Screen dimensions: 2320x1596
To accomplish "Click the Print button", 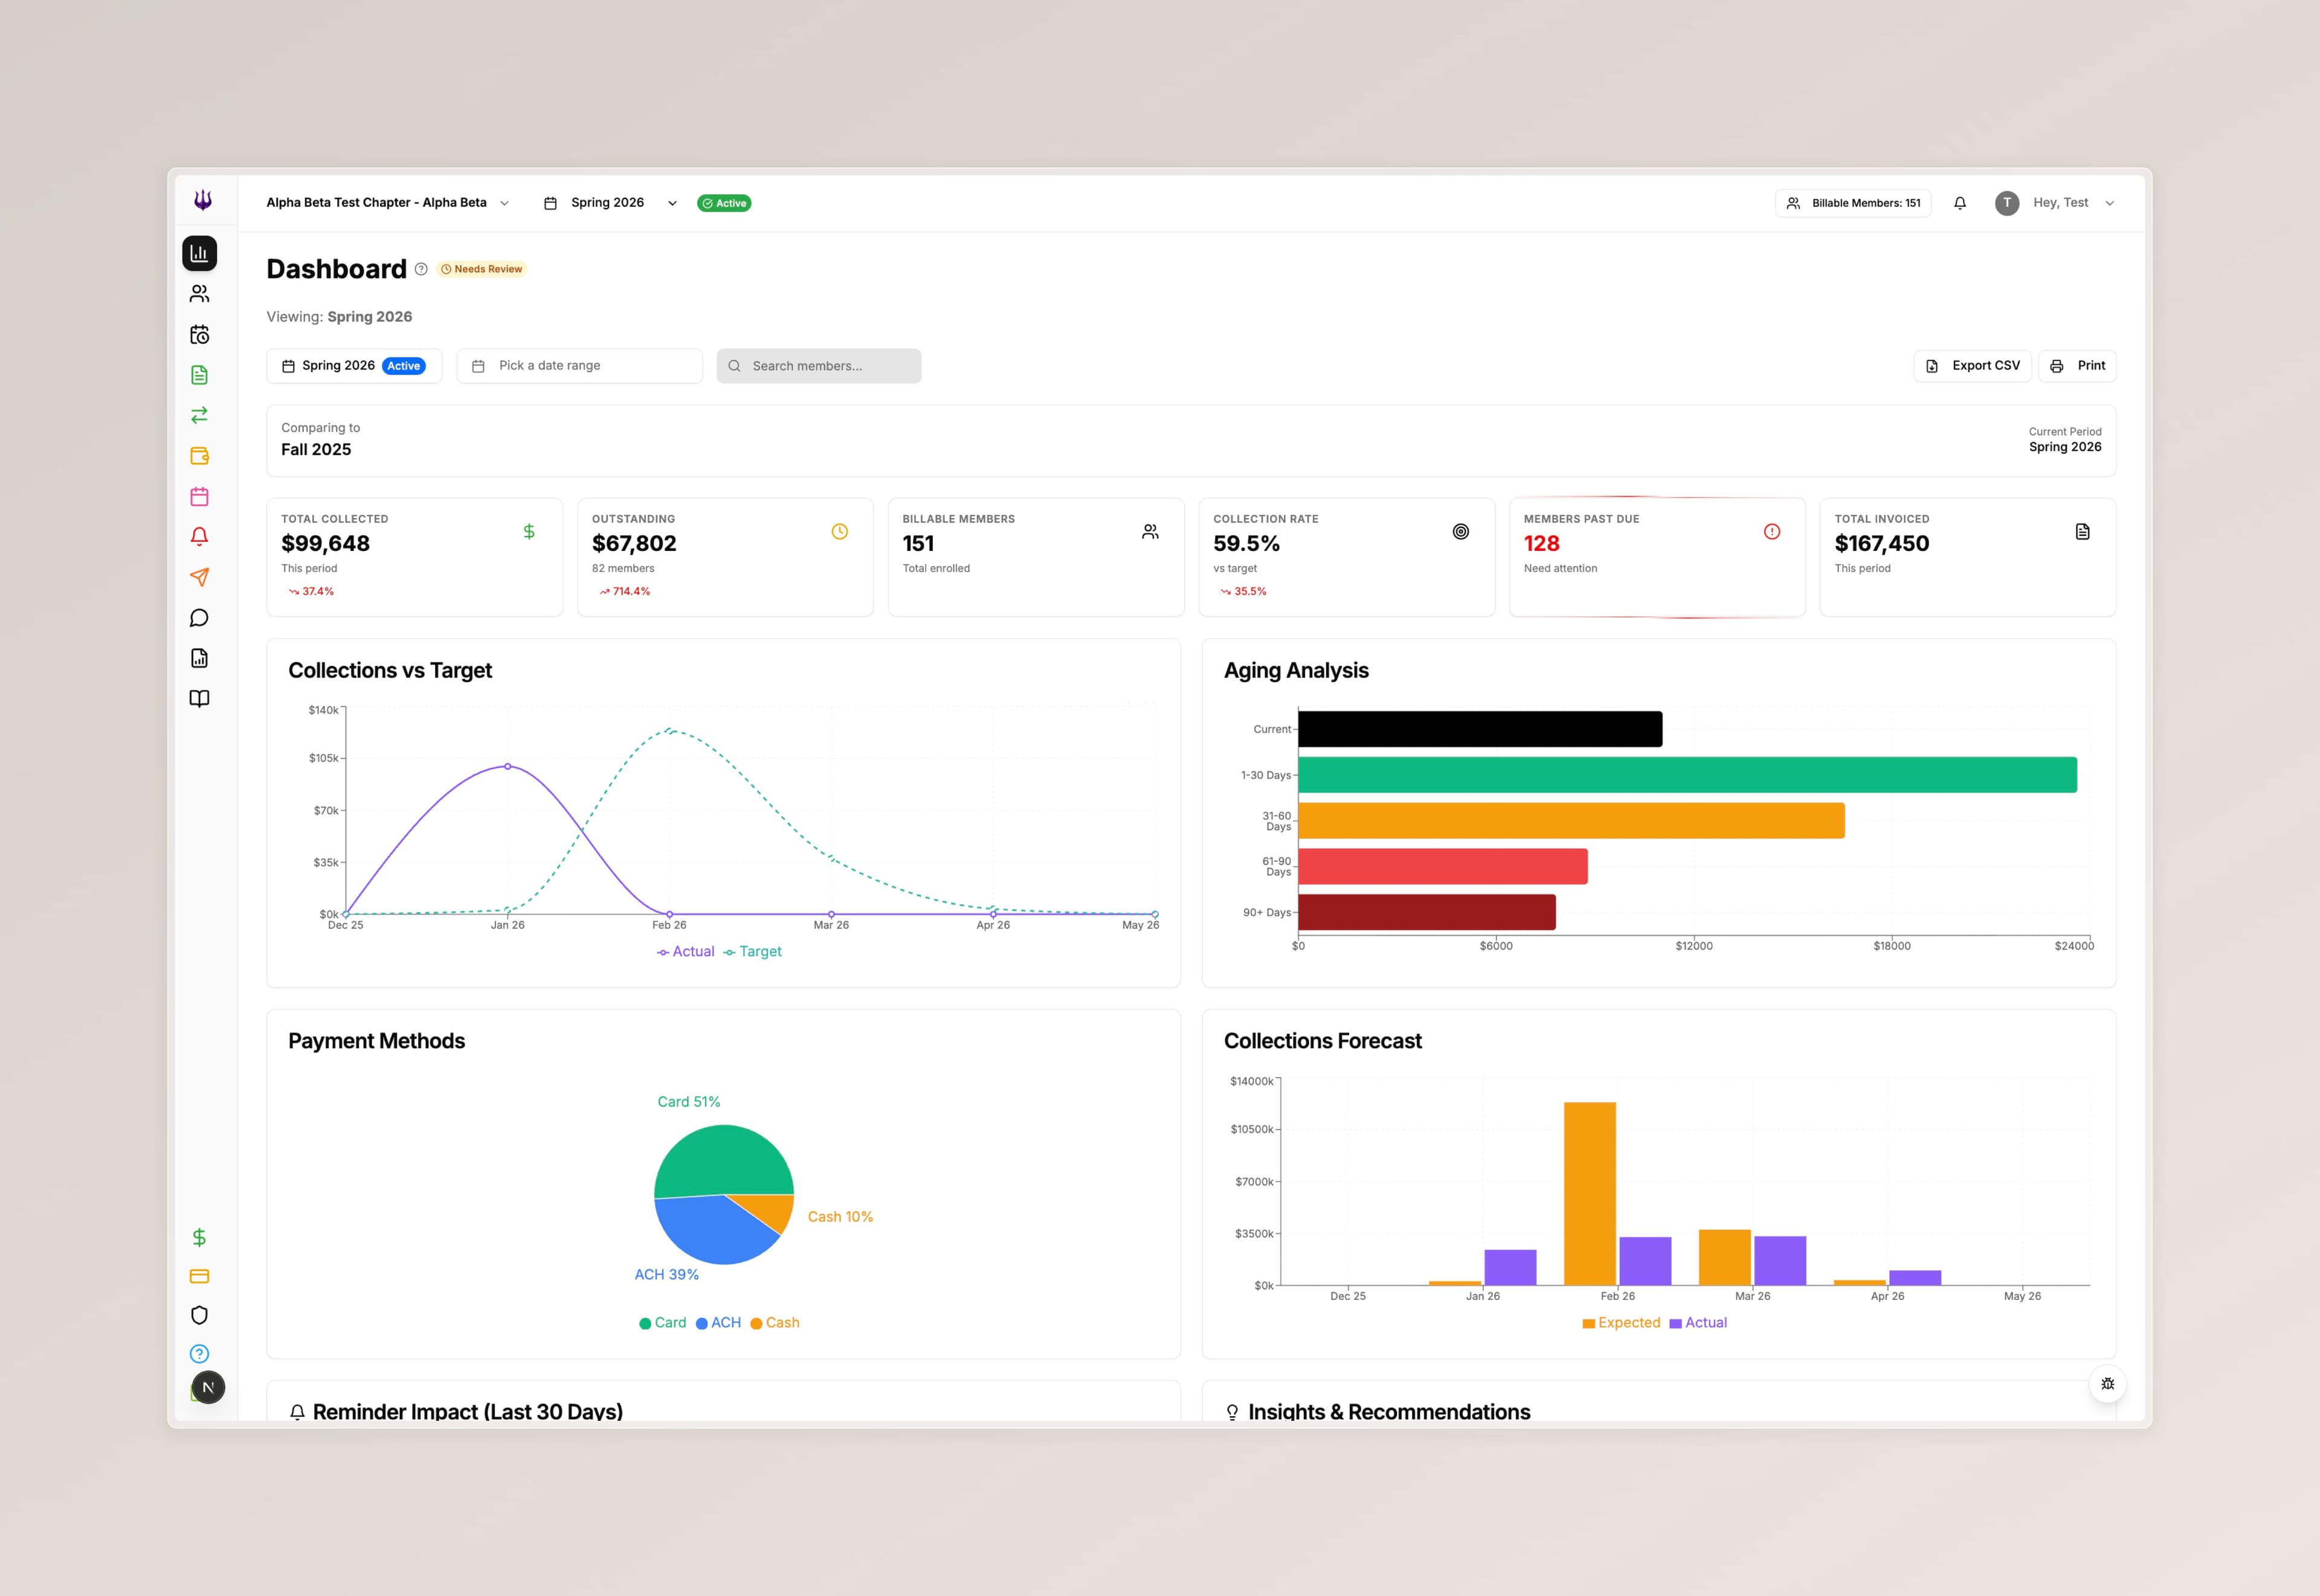I will [2077, 365].
